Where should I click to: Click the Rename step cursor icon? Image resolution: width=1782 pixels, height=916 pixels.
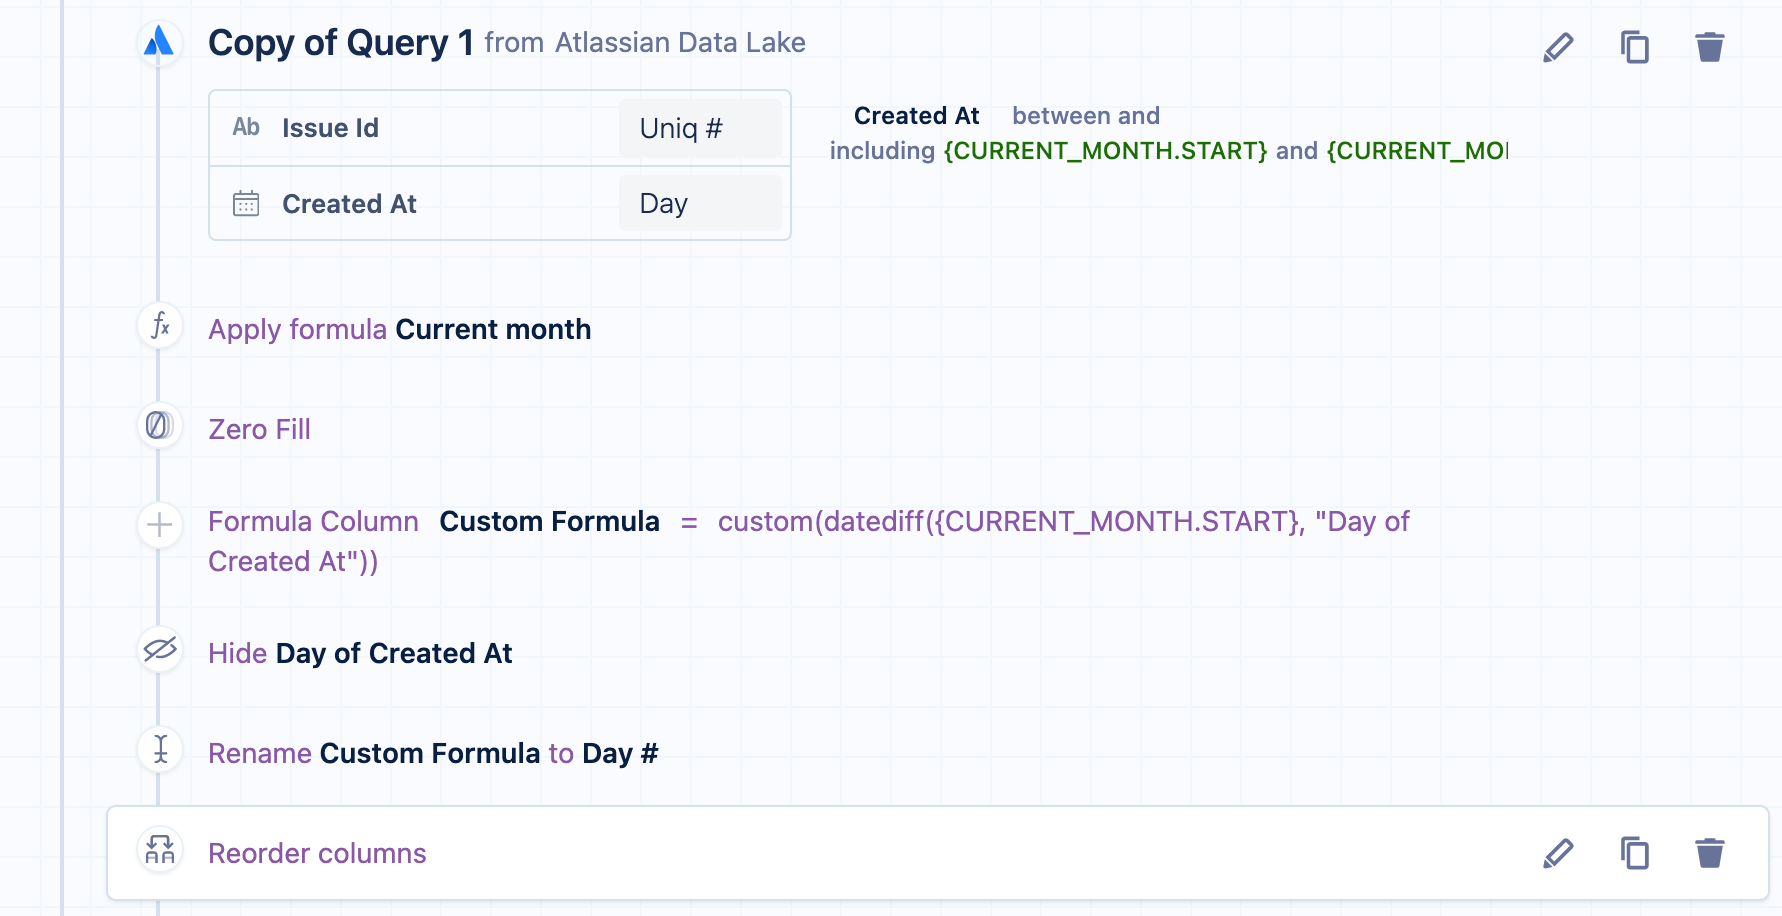point(160,749)
